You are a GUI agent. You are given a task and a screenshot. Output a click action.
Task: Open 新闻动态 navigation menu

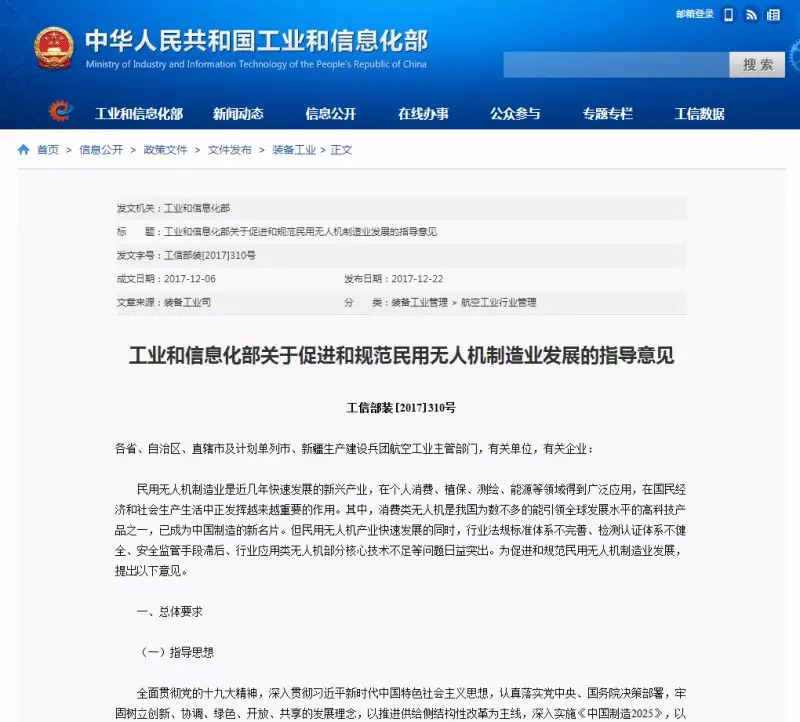point(238,113)
